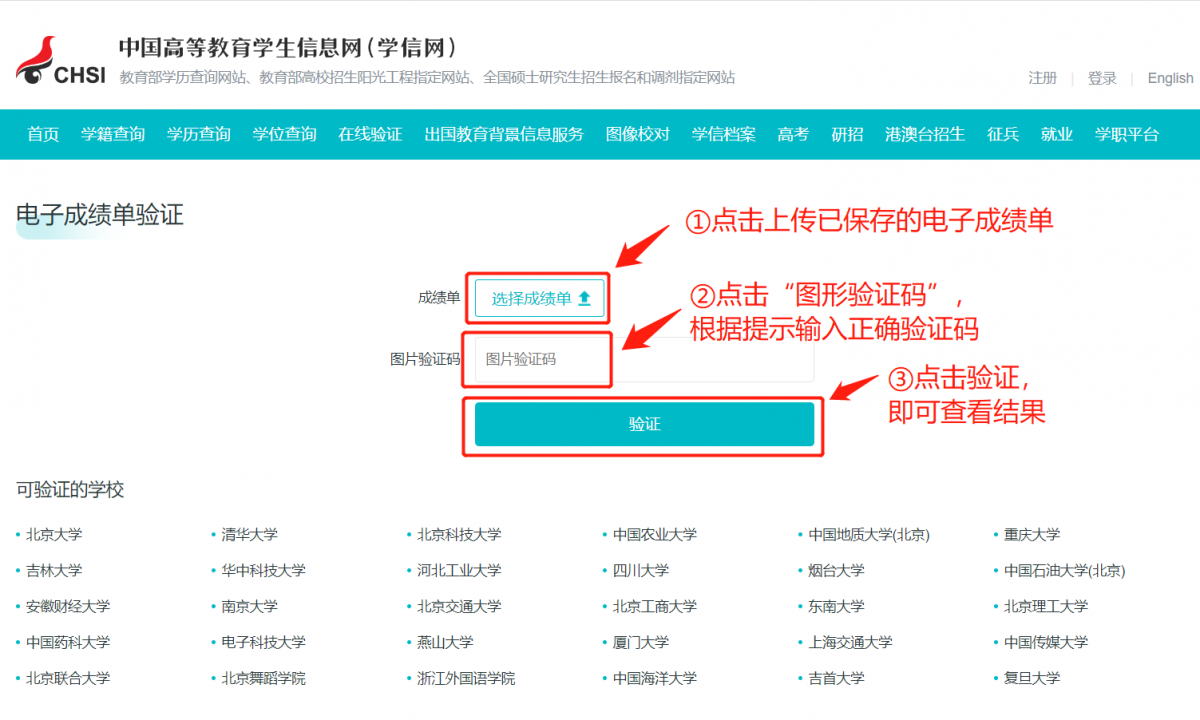Open 在线验证 in the navigation bar
The width and height of the screenshot is (1200, 720).
(x=370, y=134)
